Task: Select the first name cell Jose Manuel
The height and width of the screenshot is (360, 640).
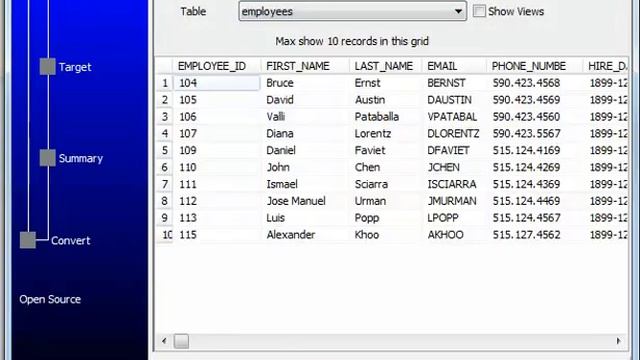Action: pos(305,201)
